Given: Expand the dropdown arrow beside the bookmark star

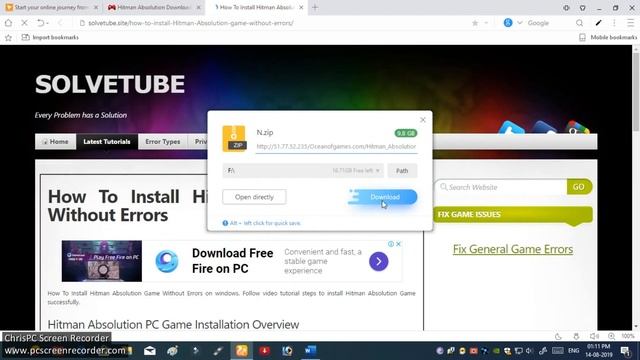Looking at the screenshot, I should [x=486, y=23].
